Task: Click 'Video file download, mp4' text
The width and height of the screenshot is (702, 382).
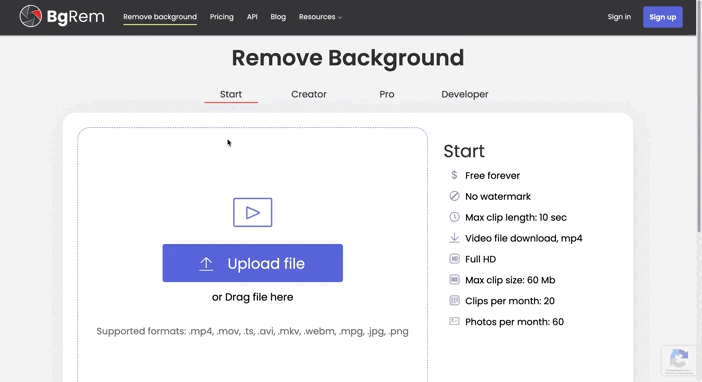Action: pyautogui.click(x=524, y=238)
